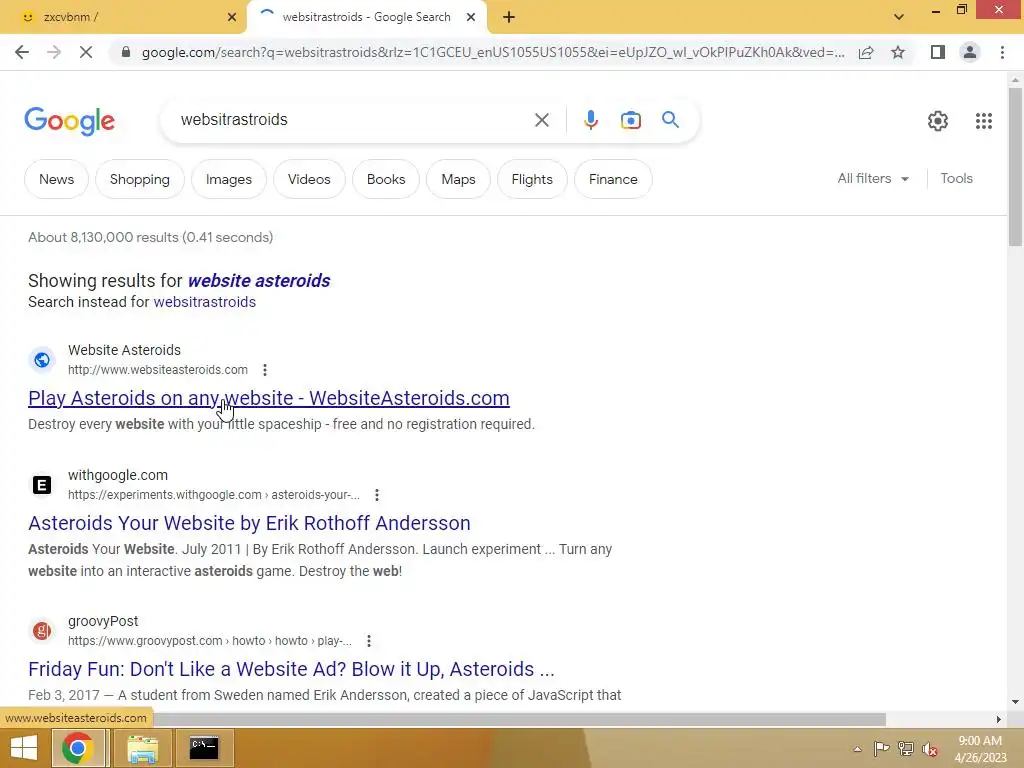Viewport: 1024px width, 768px height.
Task: Filter results by Videos
Action: click(309, 179)
